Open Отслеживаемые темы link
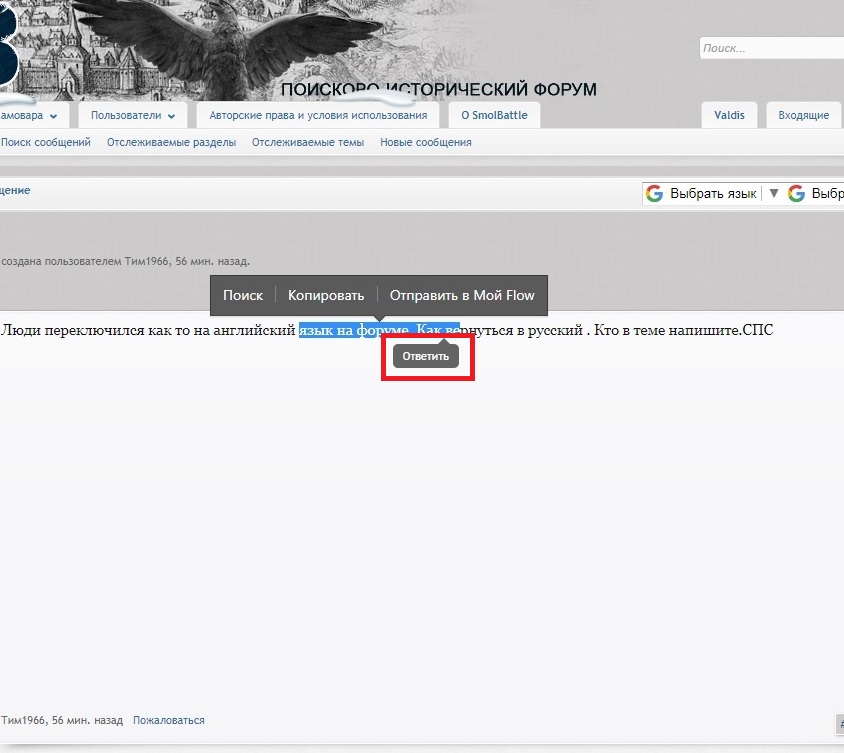 [x=308, y=142]
